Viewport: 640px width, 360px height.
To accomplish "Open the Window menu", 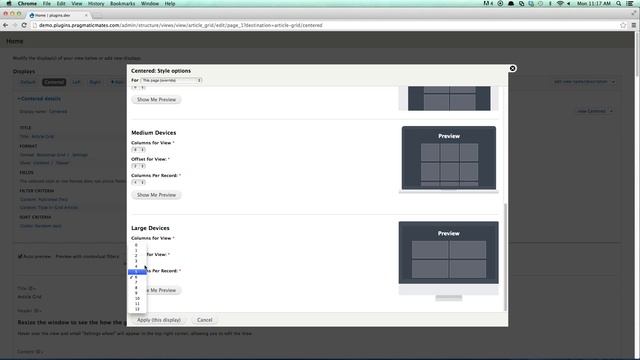I will point(150,3).
